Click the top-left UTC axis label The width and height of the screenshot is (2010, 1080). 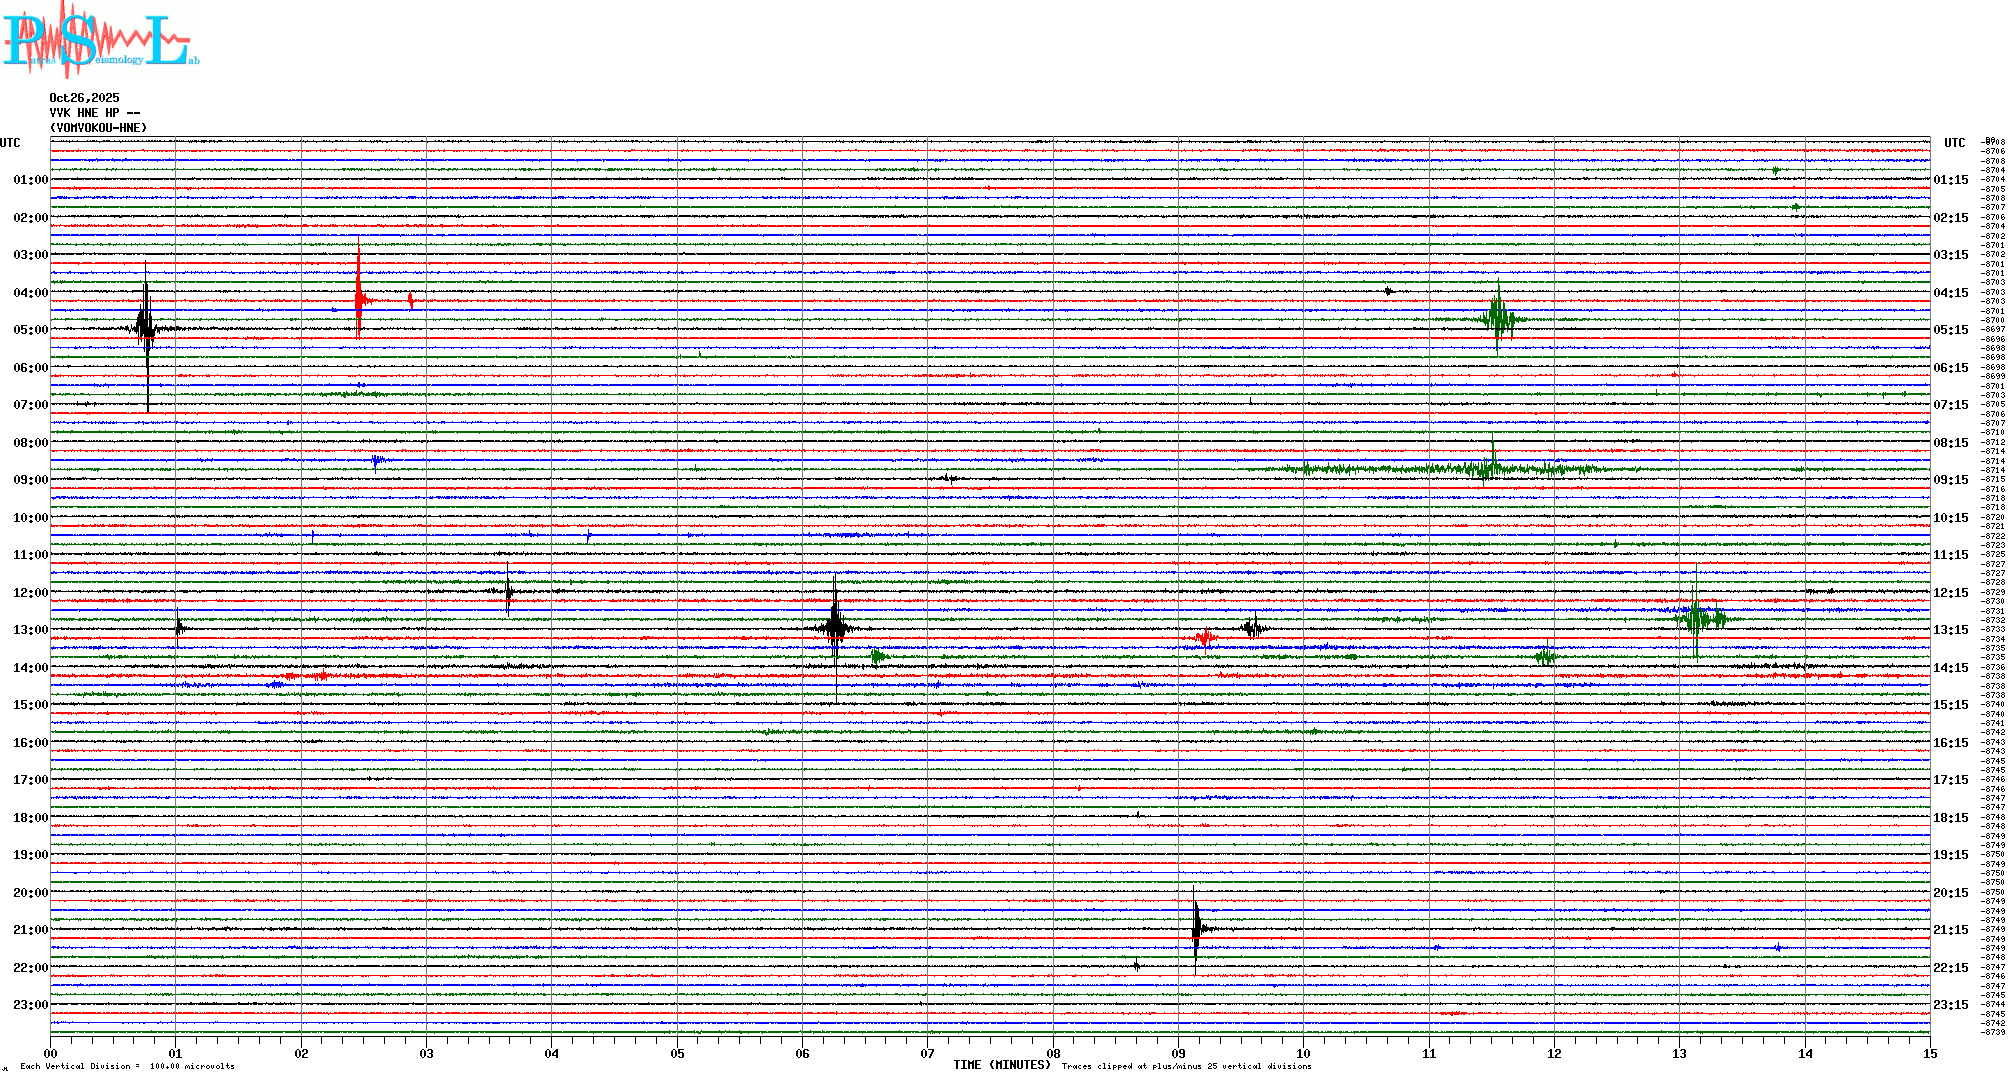pyautogui.click(x=10, y=143)
